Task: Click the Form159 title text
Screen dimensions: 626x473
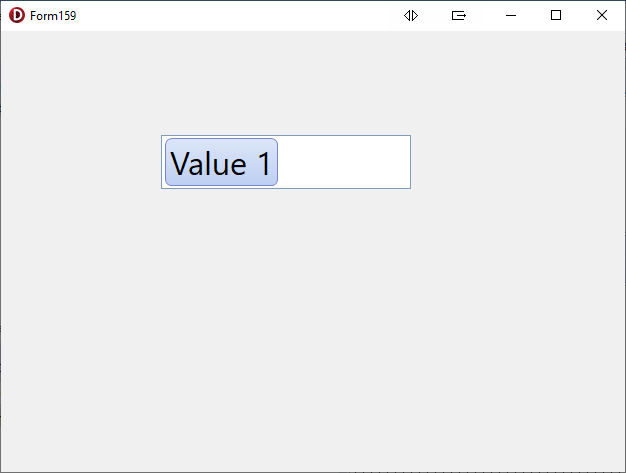Action: (x=53, y=16)
